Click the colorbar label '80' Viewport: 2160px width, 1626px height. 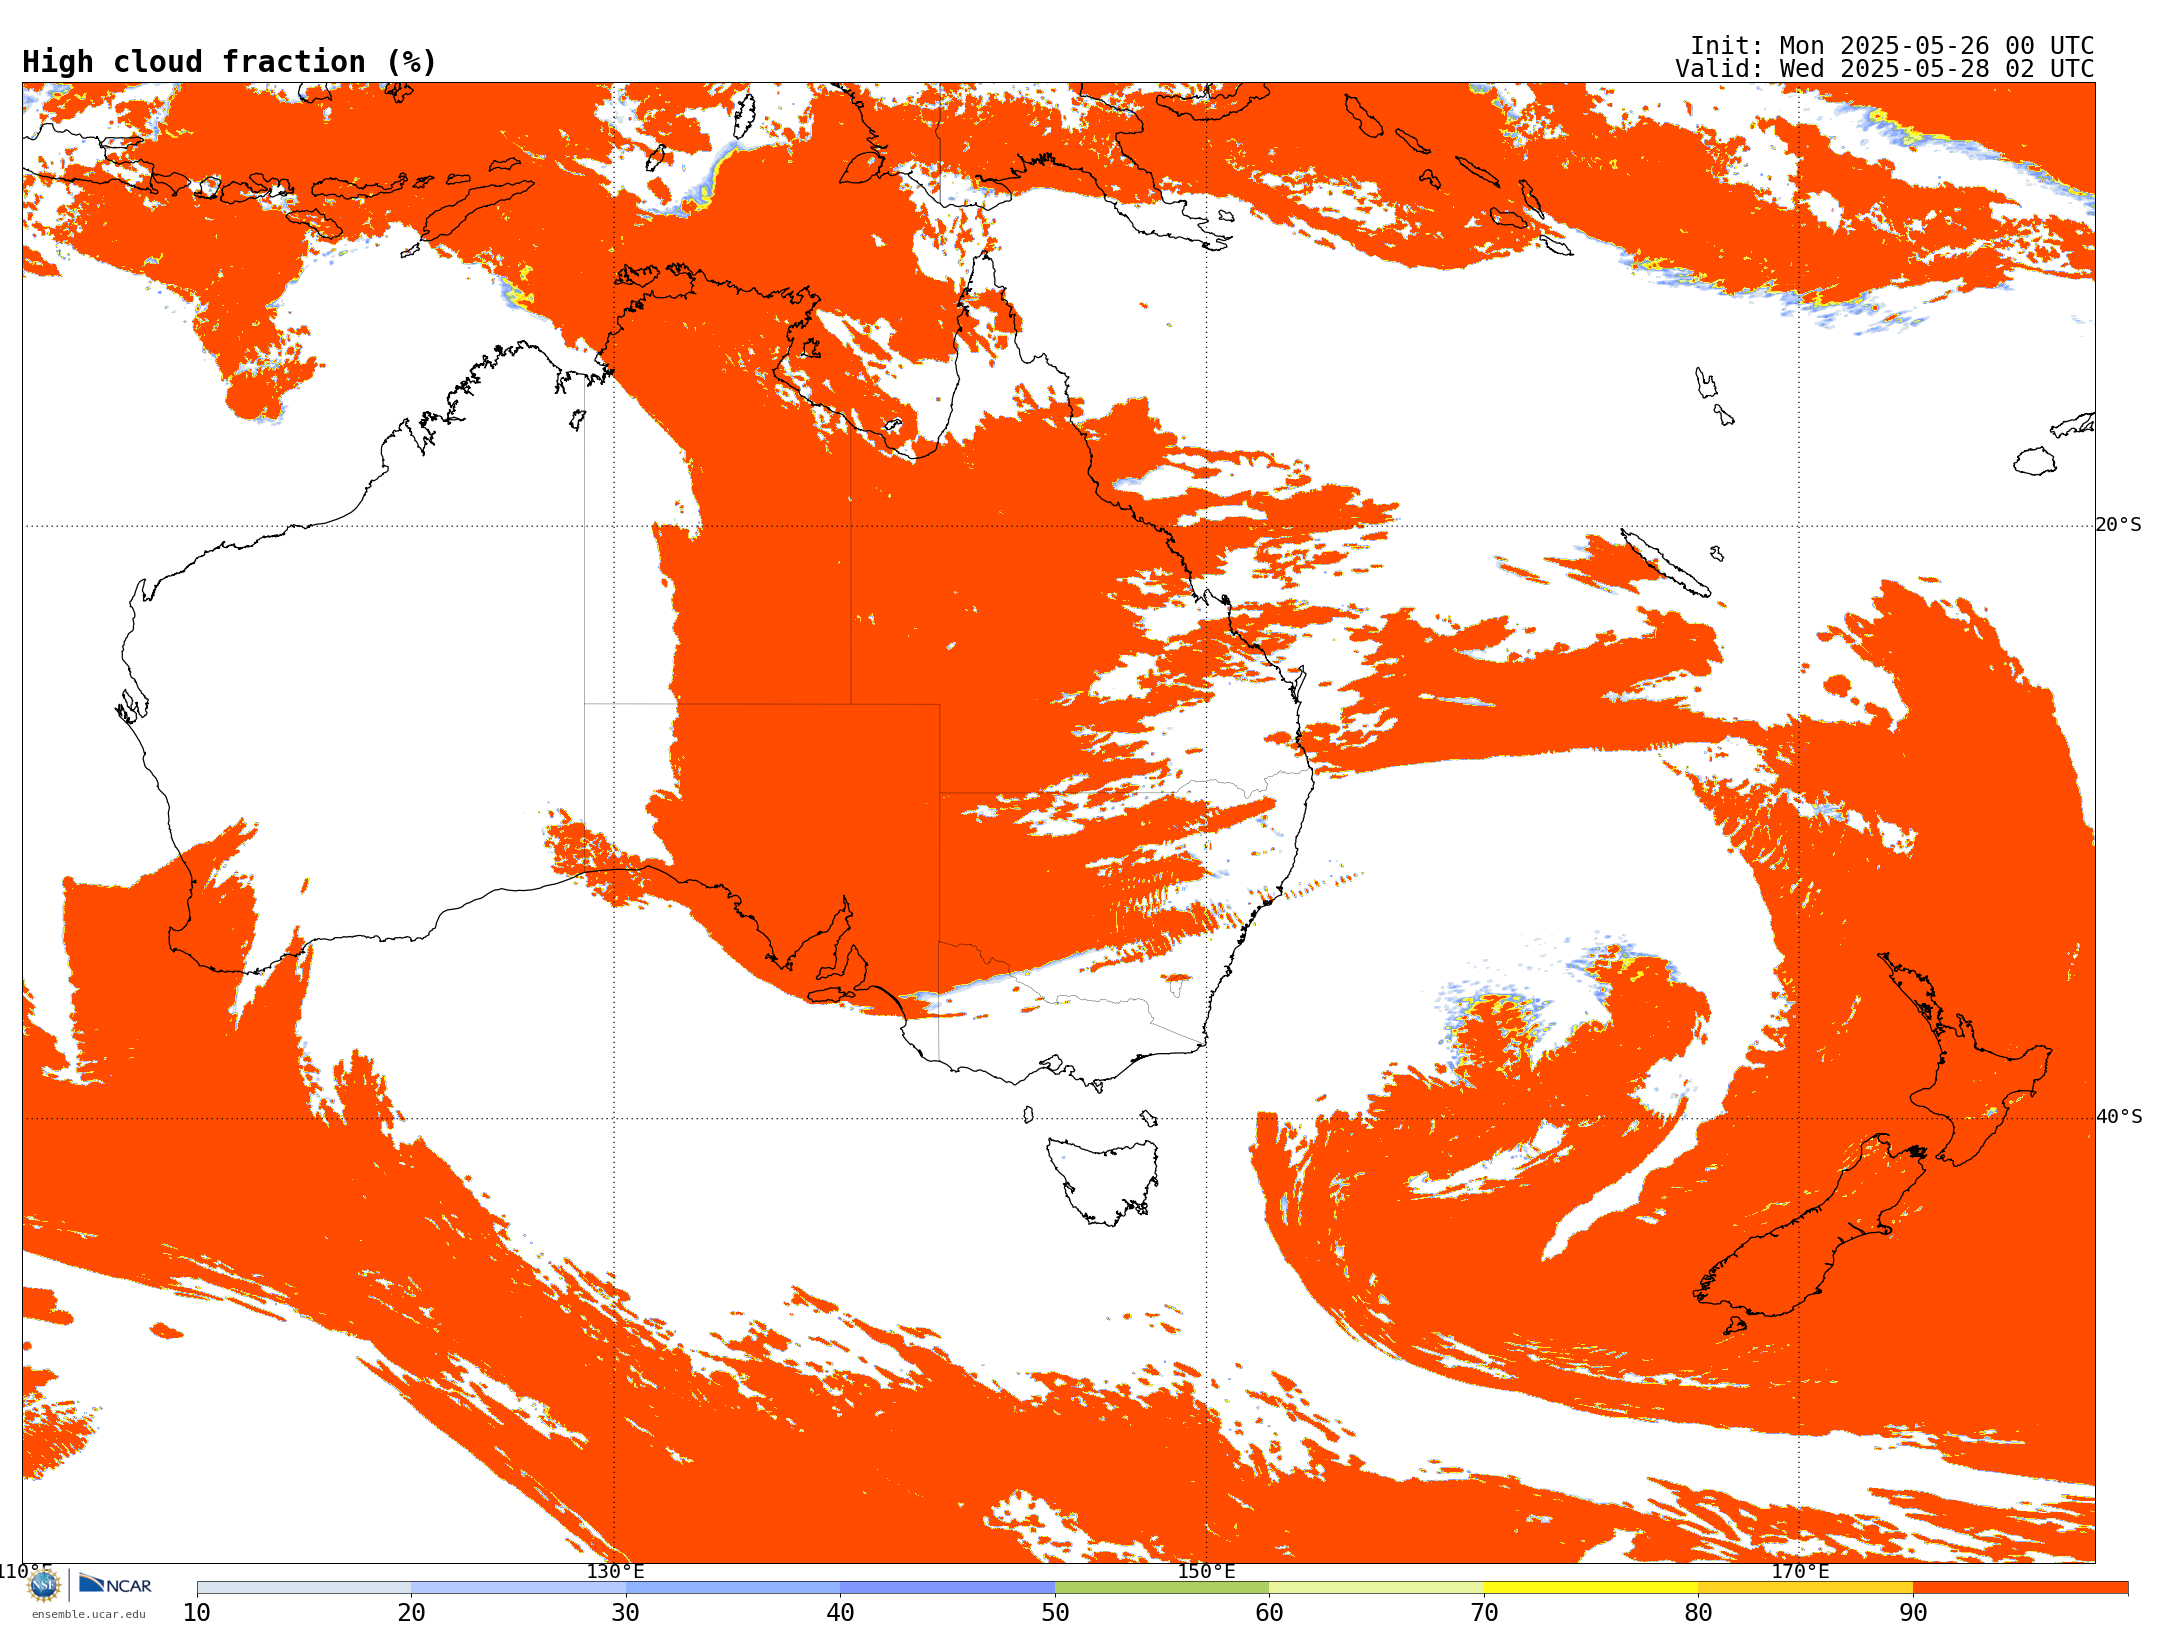point(1698,1613)
